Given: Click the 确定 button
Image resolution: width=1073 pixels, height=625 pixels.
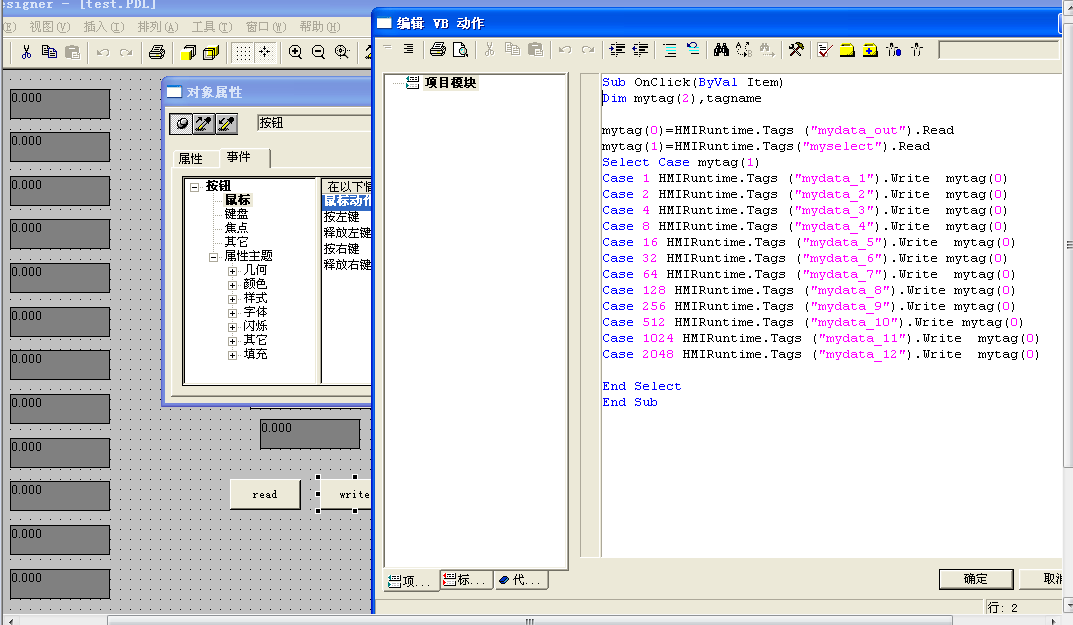Looking at the screenshot, I should click(x=975, y=579).
